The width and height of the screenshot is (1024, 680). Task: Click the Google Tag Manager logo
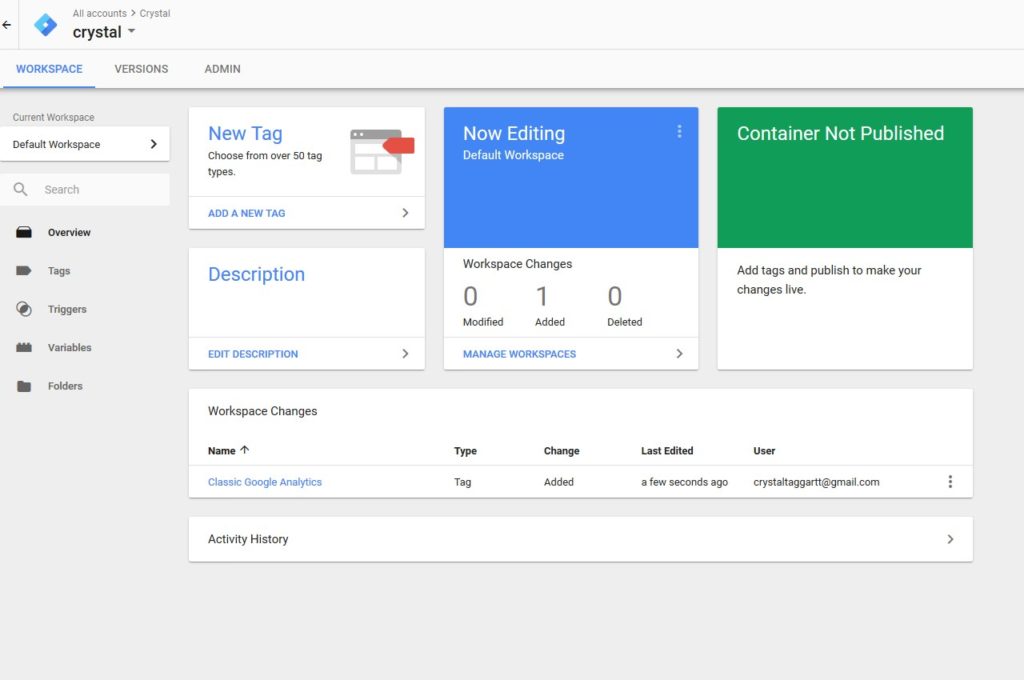click(45, 25)
